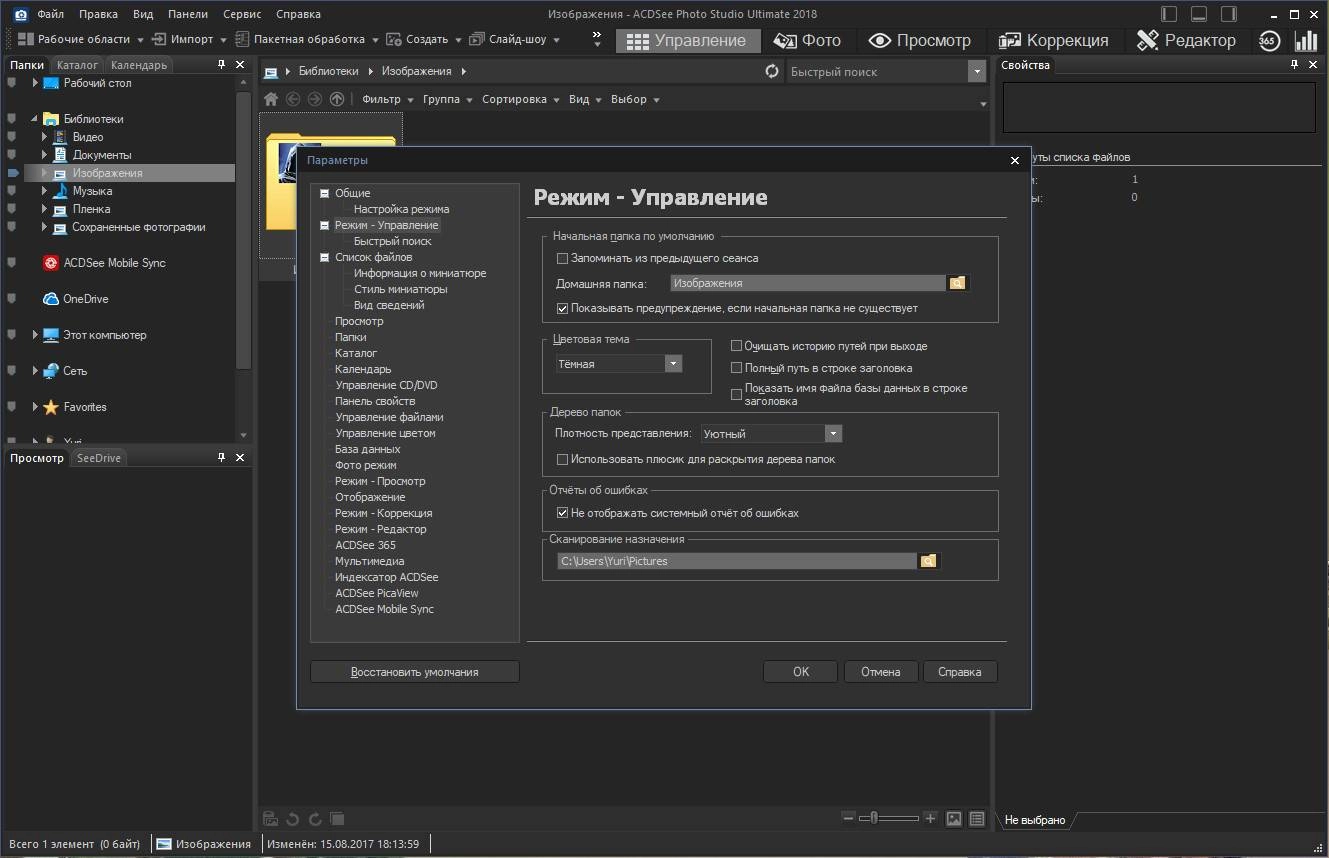Switch to the Каталог tab

tap(77, 65)
